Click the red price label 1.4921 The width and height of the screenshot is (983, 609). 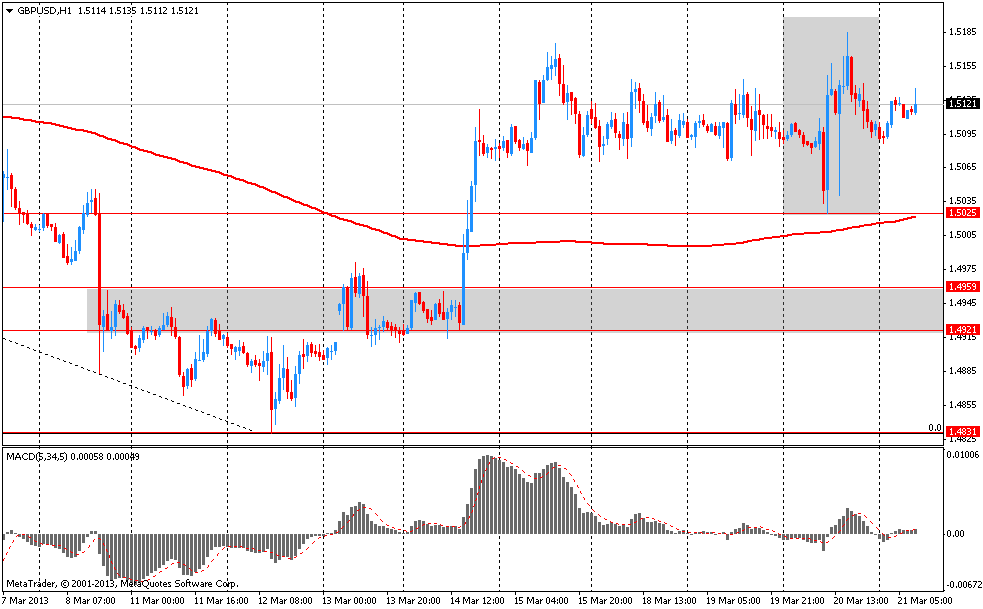point(963,330)
